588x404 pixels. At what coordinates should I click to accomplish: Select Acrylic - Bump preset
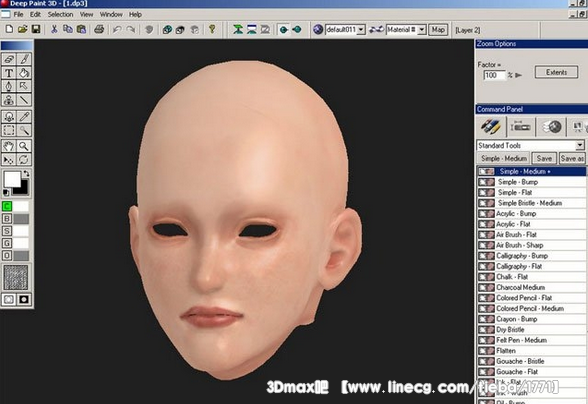pos(531,213)
